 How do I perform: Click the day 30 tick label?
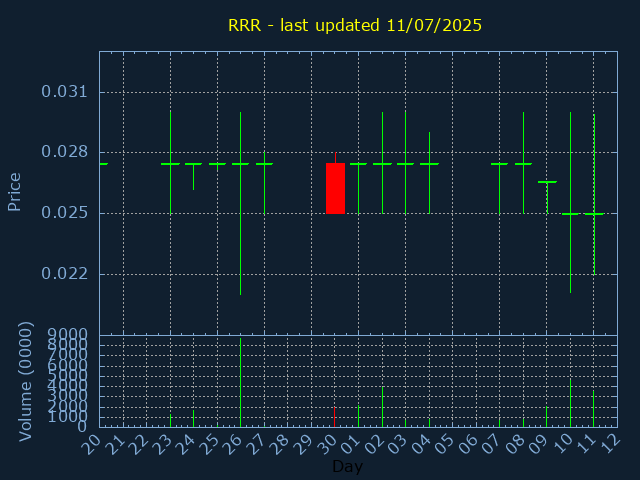pos(326,444)
